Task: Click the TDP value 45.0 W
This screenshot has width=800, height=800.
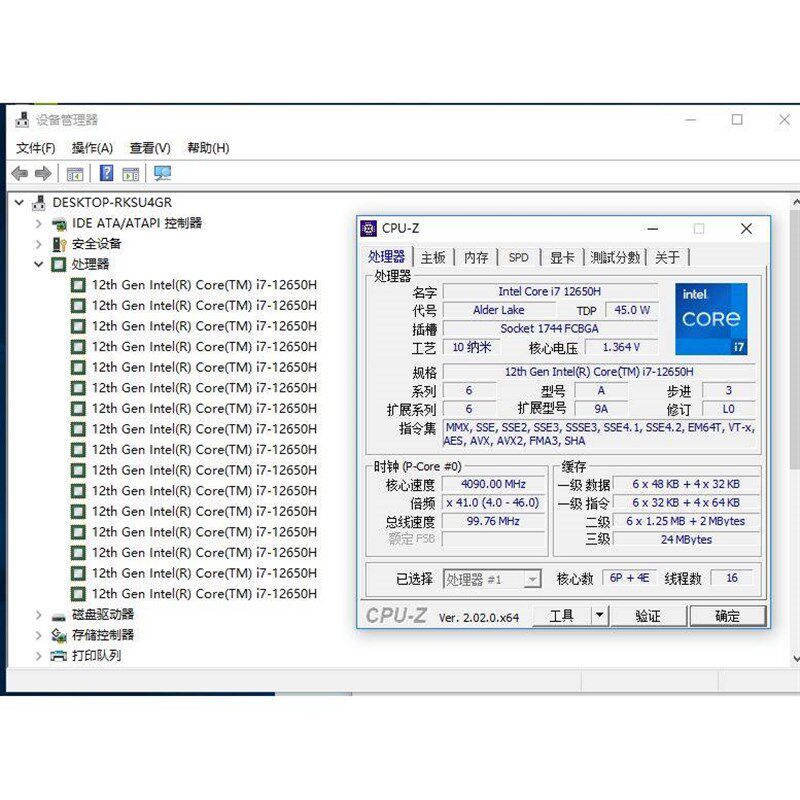Action: coord(632,310)
